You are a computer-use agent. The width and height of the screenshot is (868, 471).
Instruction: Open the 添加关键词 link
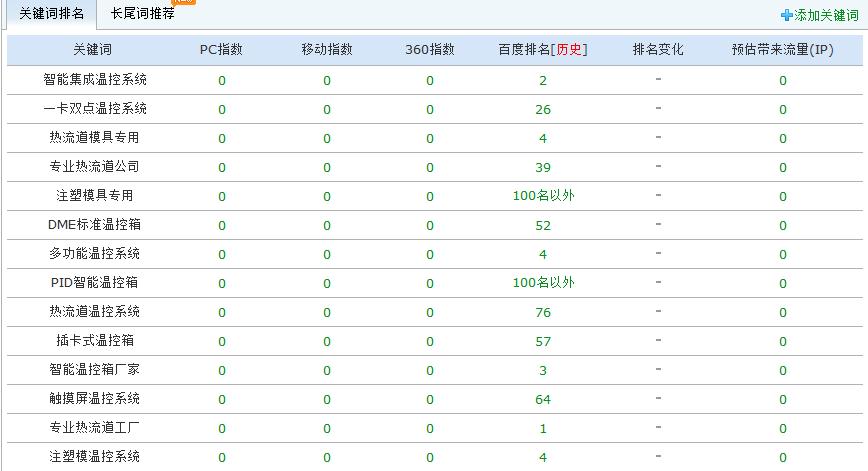[826, 15]
